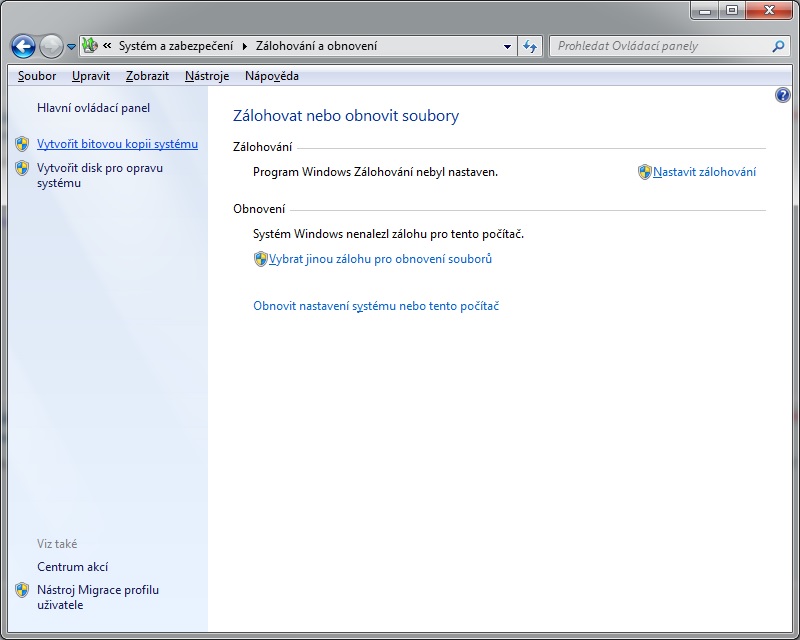The image size is (800, 640).
Task: Close the window with the red X
Action: [x=770, y=10]
